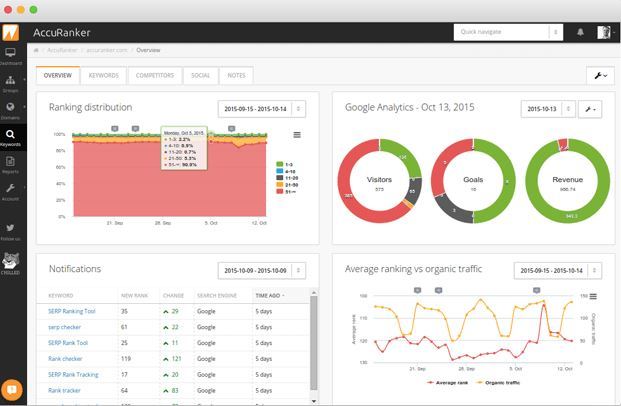Open Notifications date range picker
The image size is (621, 406).
pyautogui.click(x=262, y=271)
